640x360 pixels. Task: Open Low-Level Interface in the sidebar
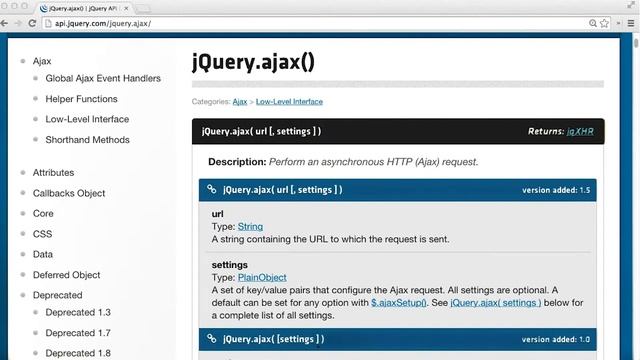pyautogui.click(x=87, y=119)
